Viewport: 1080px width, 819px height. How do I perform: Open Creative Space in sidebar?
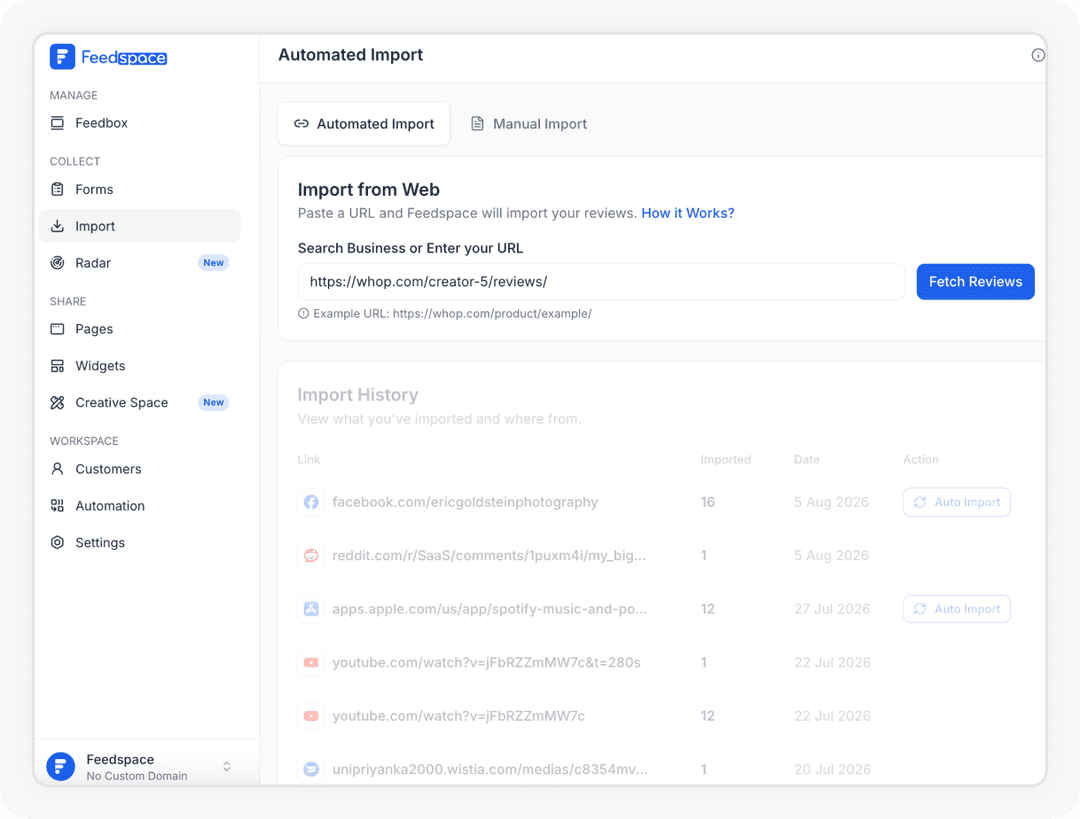coord(139,402)
